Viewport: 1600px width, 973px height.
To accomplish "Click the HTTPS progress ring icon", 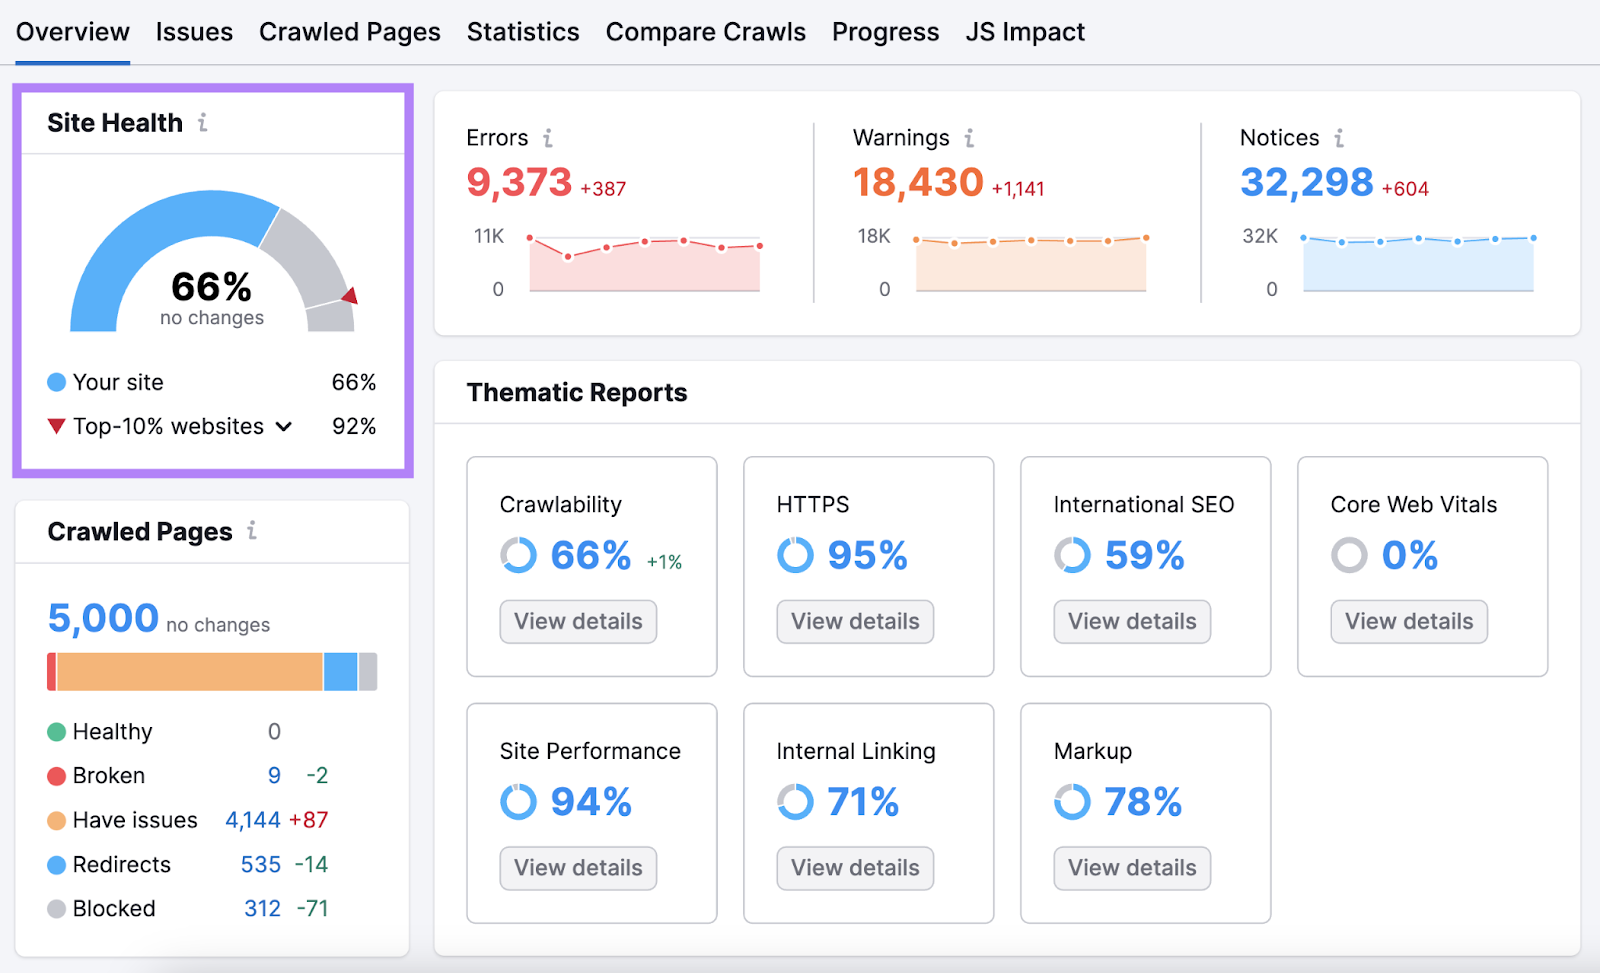I will tap(795, 555).
